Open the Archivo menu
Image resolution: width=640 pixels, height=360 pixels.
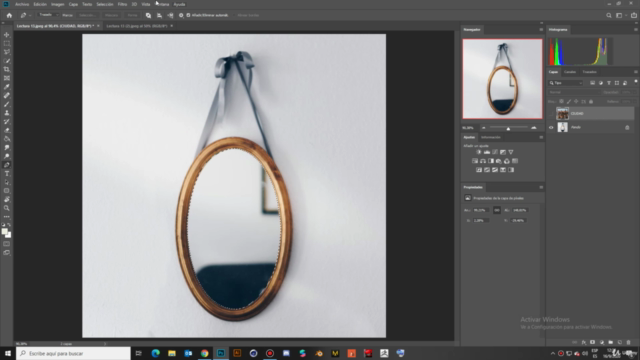tap(22, 4)
